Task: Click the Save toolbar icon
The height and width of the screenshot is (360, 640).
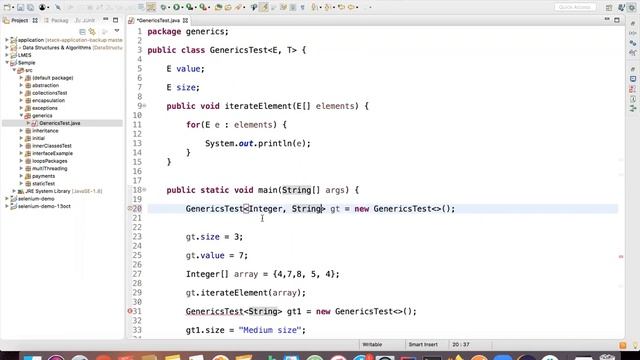Action: [20, 7]
